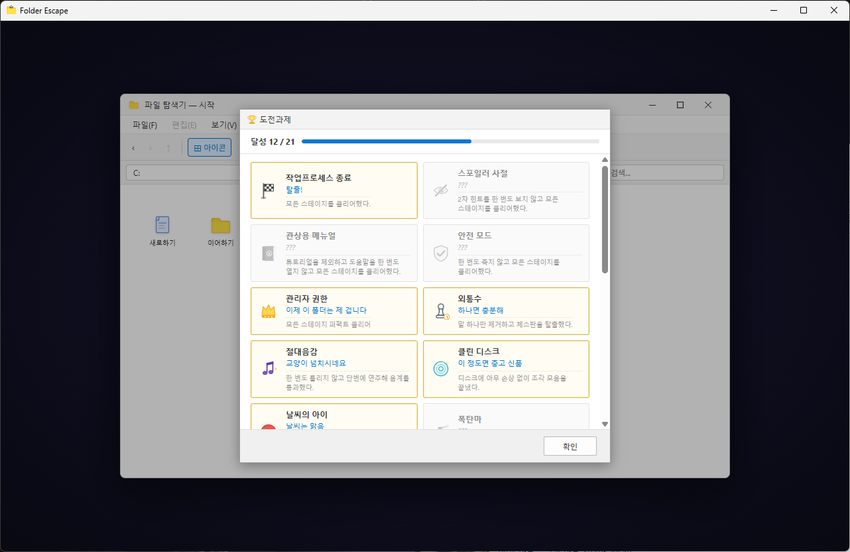The width and height of the screenshot is (850, 552).
Task: Maximize the 파일 탐색기 inner window
Action: (x=680, y=105)
